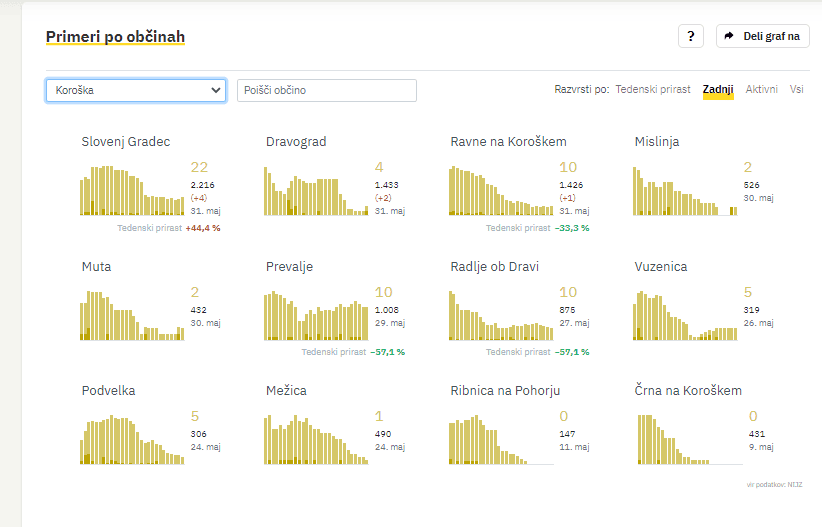Click the Poišči občino search field
The image size is (822, 527).
(x=326, y=90)
